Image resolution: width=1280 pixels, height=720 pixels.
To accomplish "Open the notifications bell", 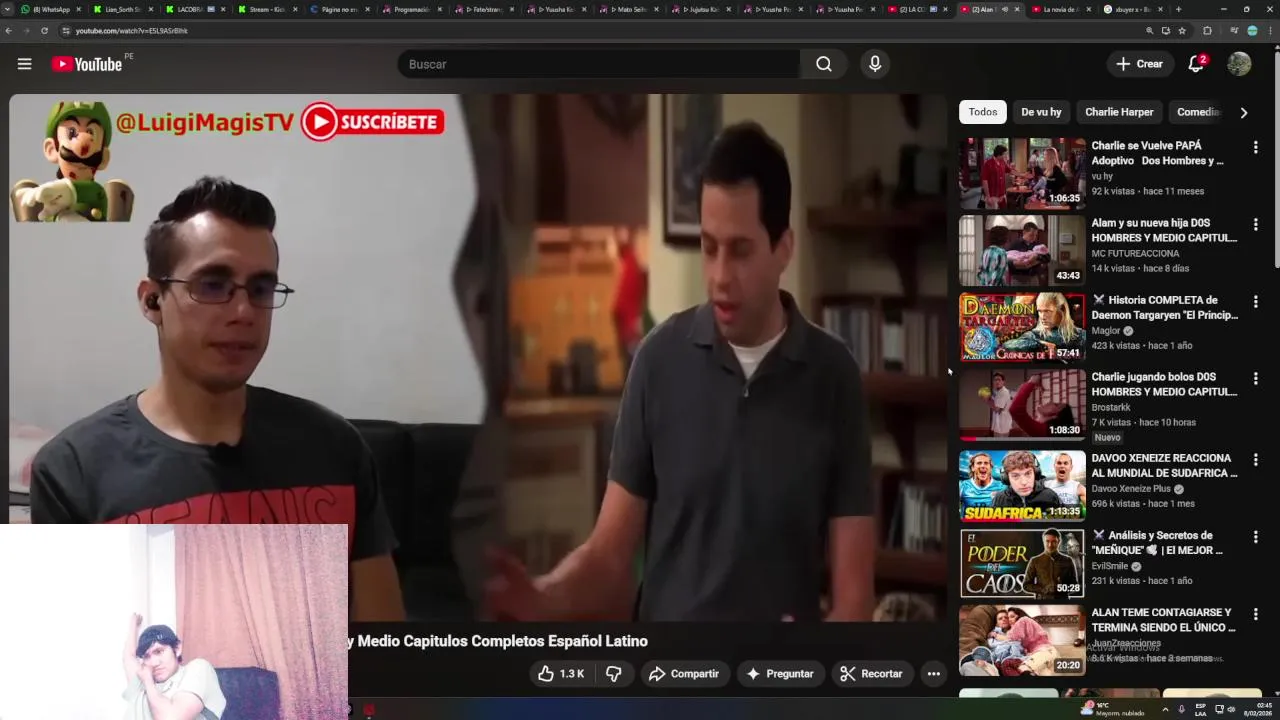I will (1196, 64).
